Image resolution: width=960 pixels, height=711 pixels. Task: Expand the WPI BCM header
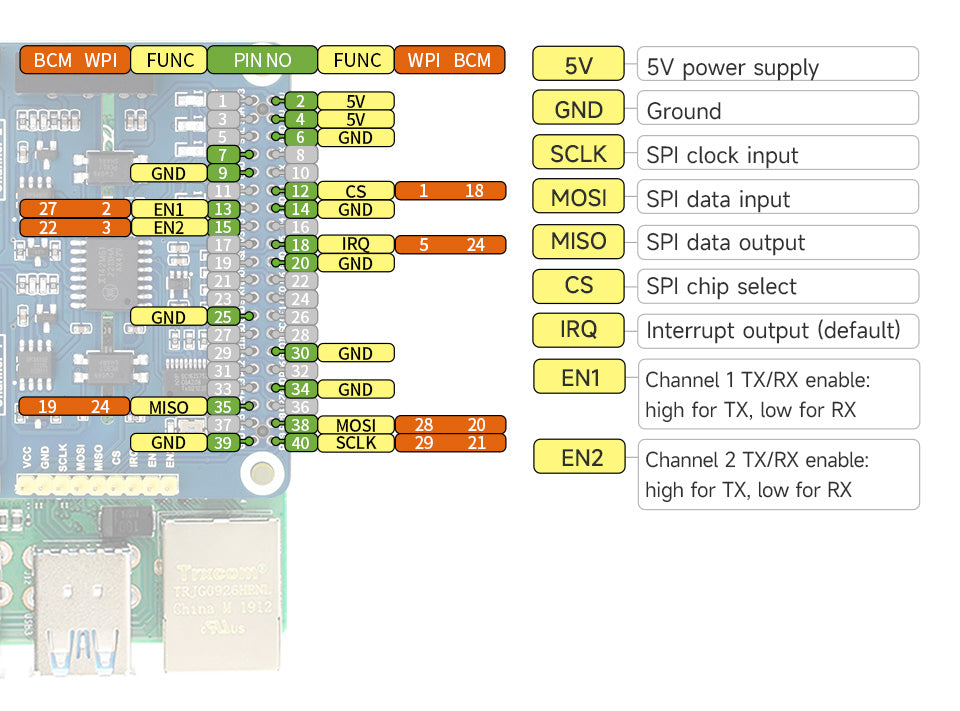point(449,60)
